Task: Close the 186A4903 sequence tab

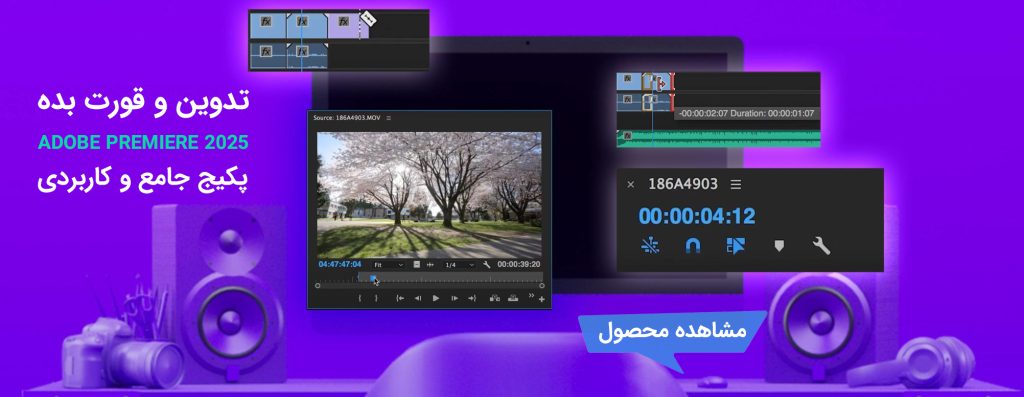Action: (x=630, y=185)
